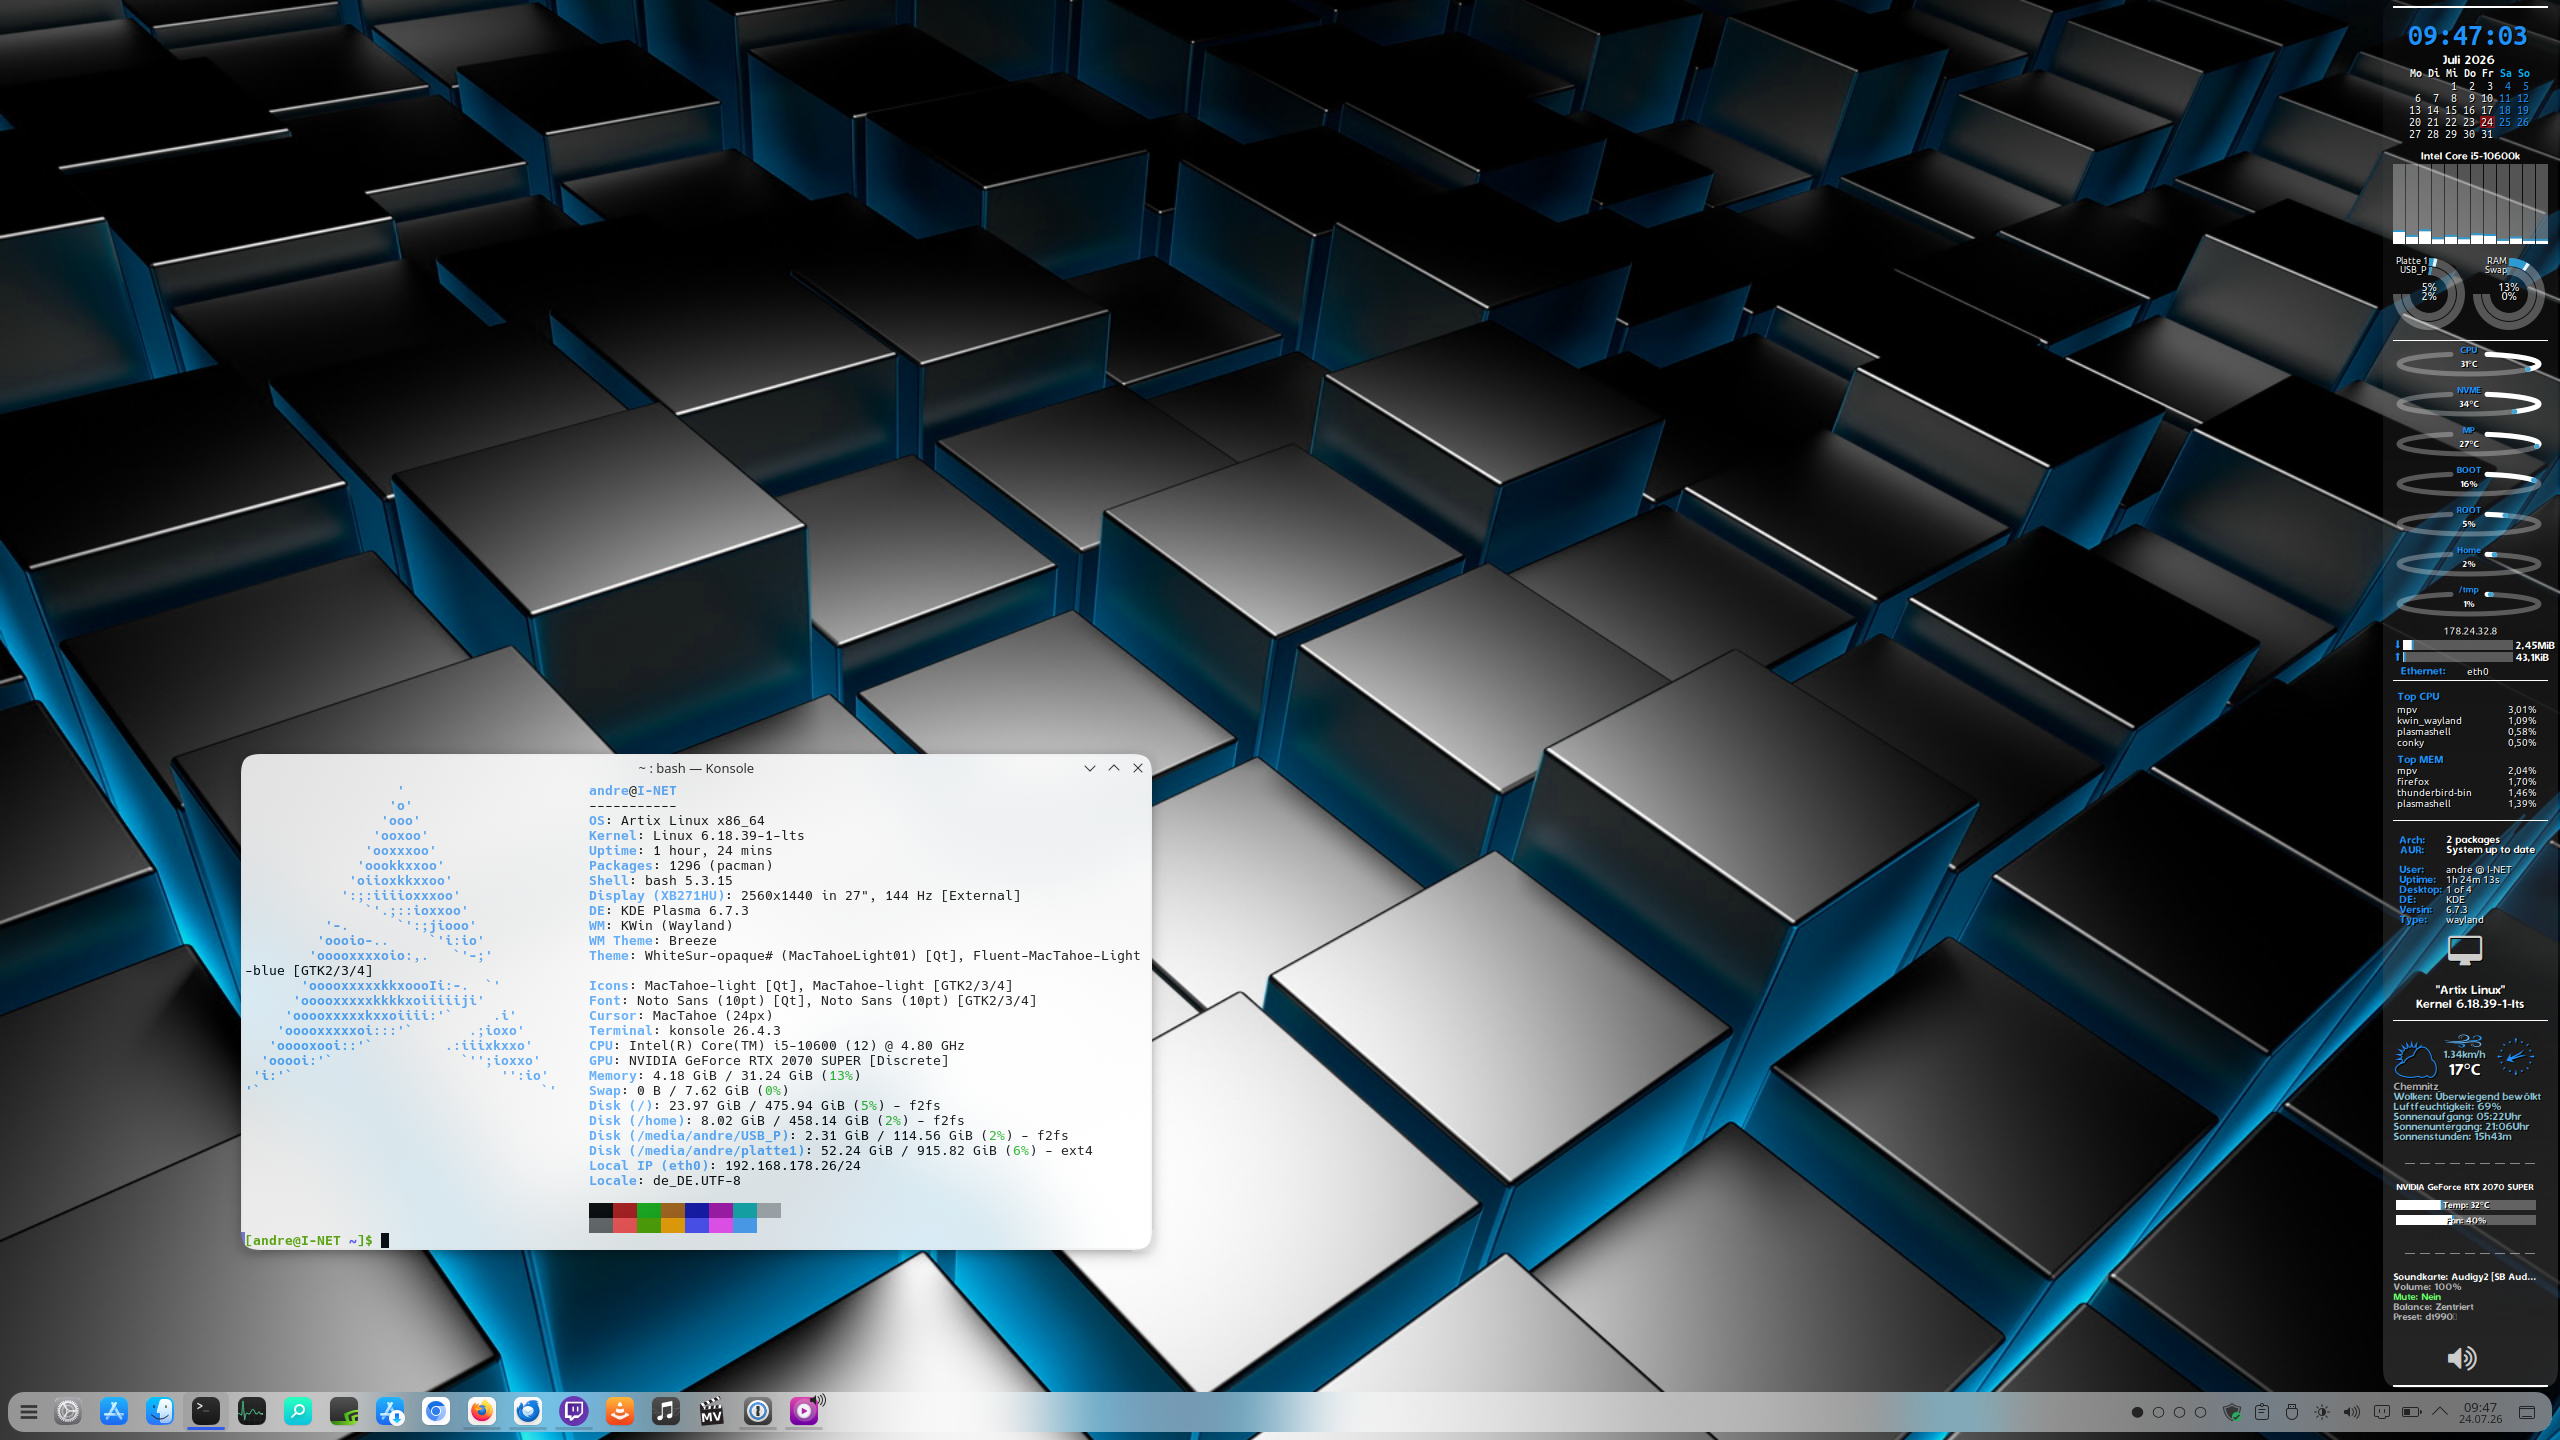Open the Twitch app in the dock
The height and width of the screenshot is (1440, 2560).
click(574, 1411)
